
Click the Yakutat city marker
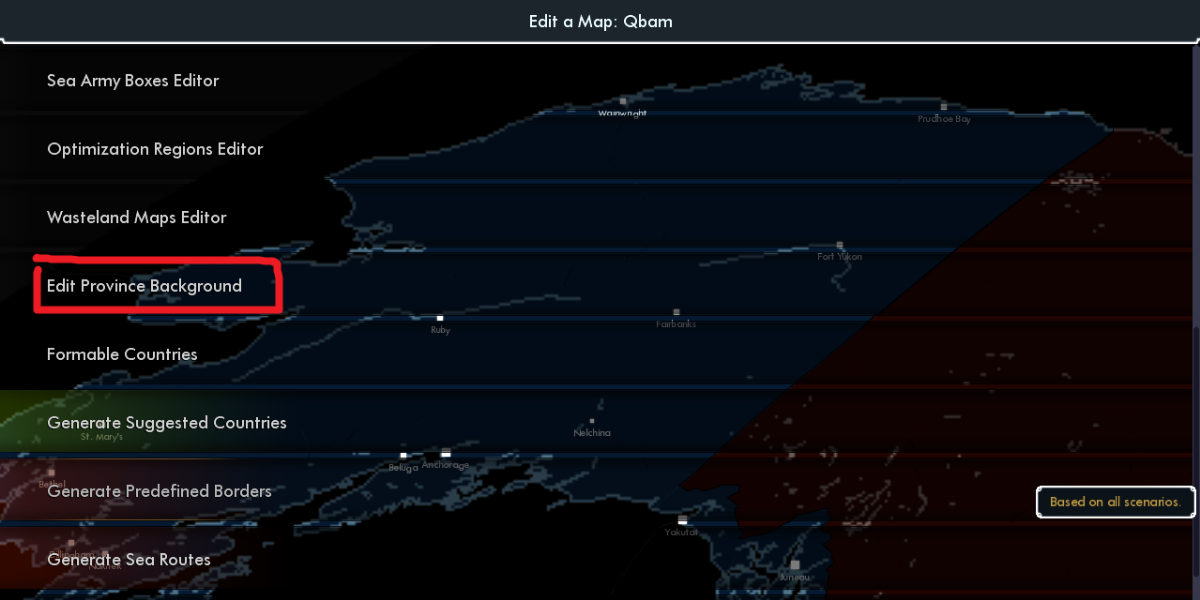[682, 520]
